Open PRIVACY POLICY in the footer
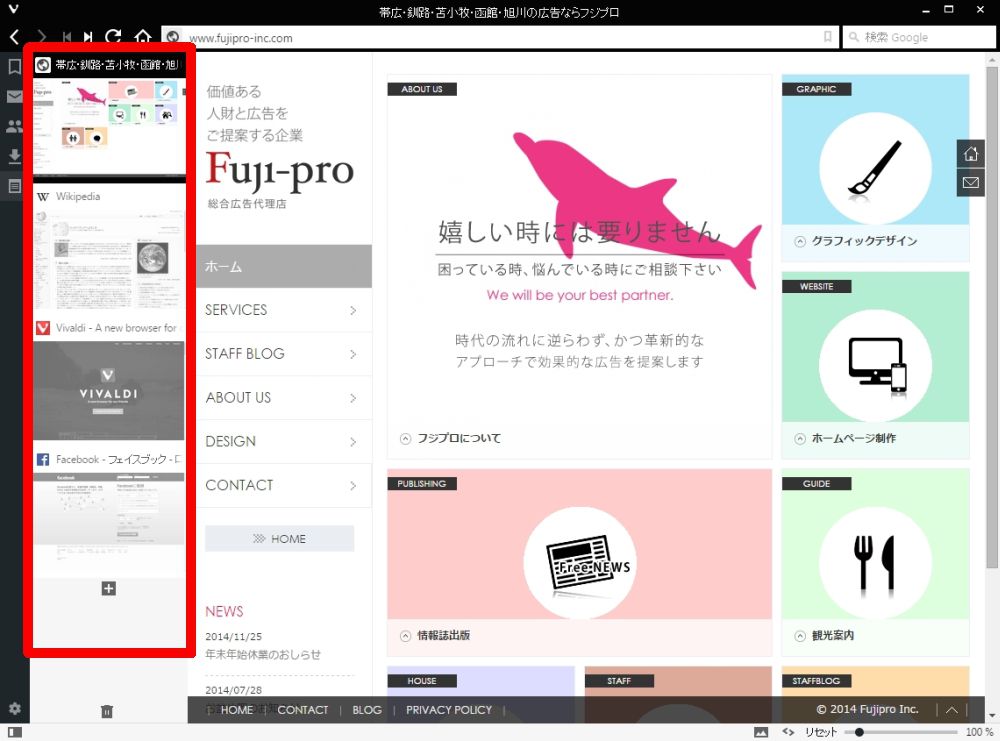The image size is (1000, 741). (x=449, y=710)
